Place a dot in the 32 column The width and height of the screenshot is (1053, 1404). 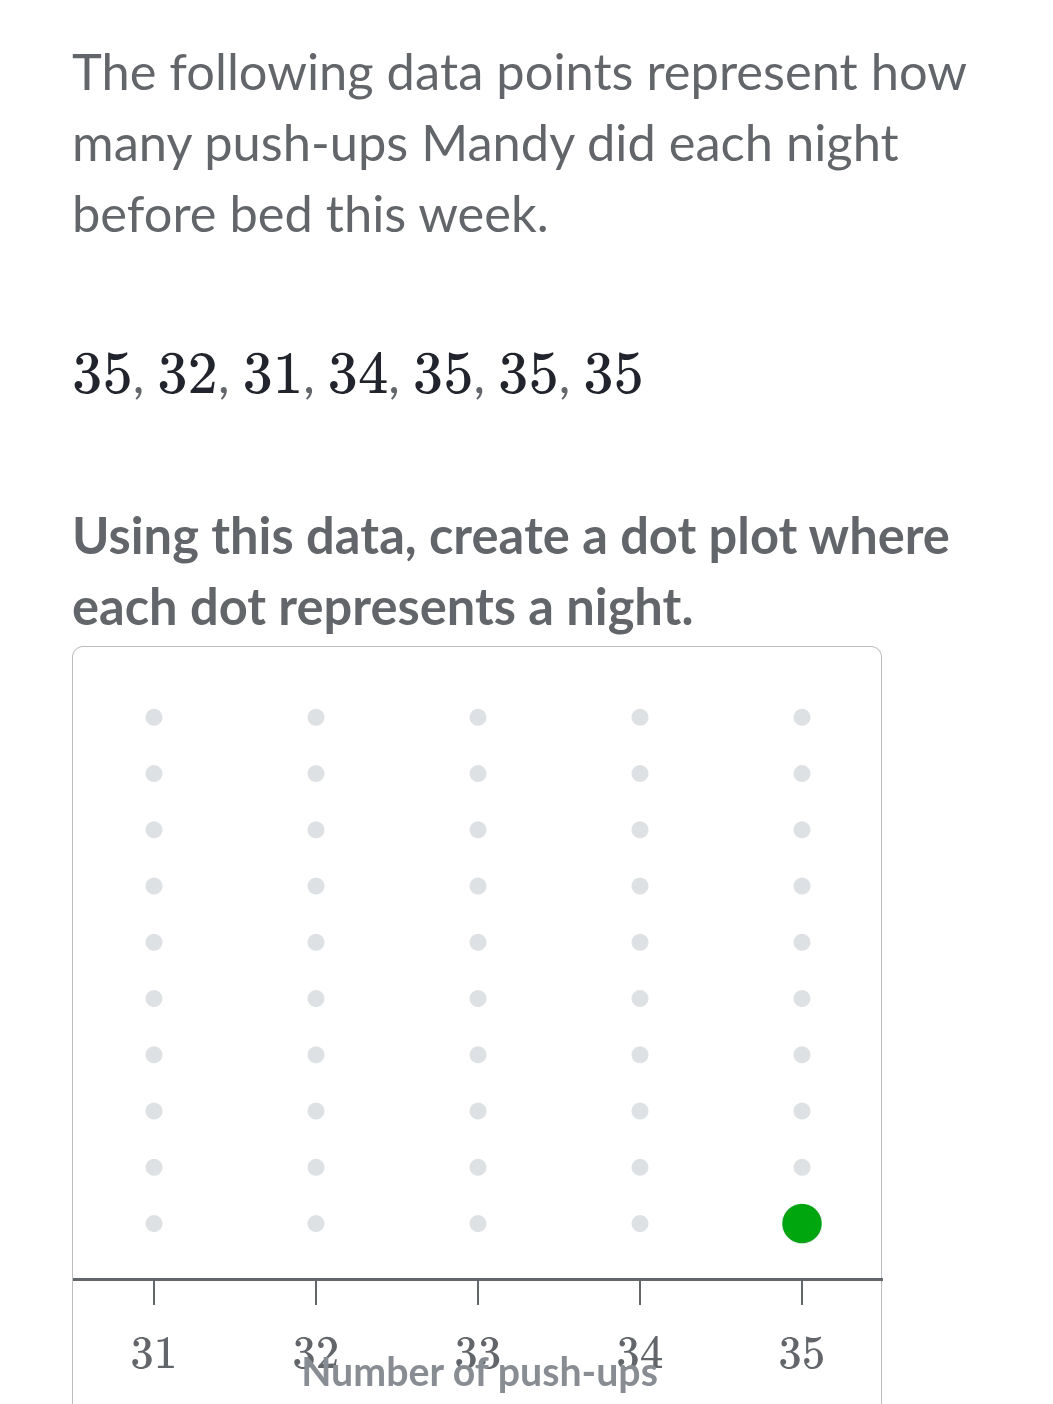coord(316,1222)
